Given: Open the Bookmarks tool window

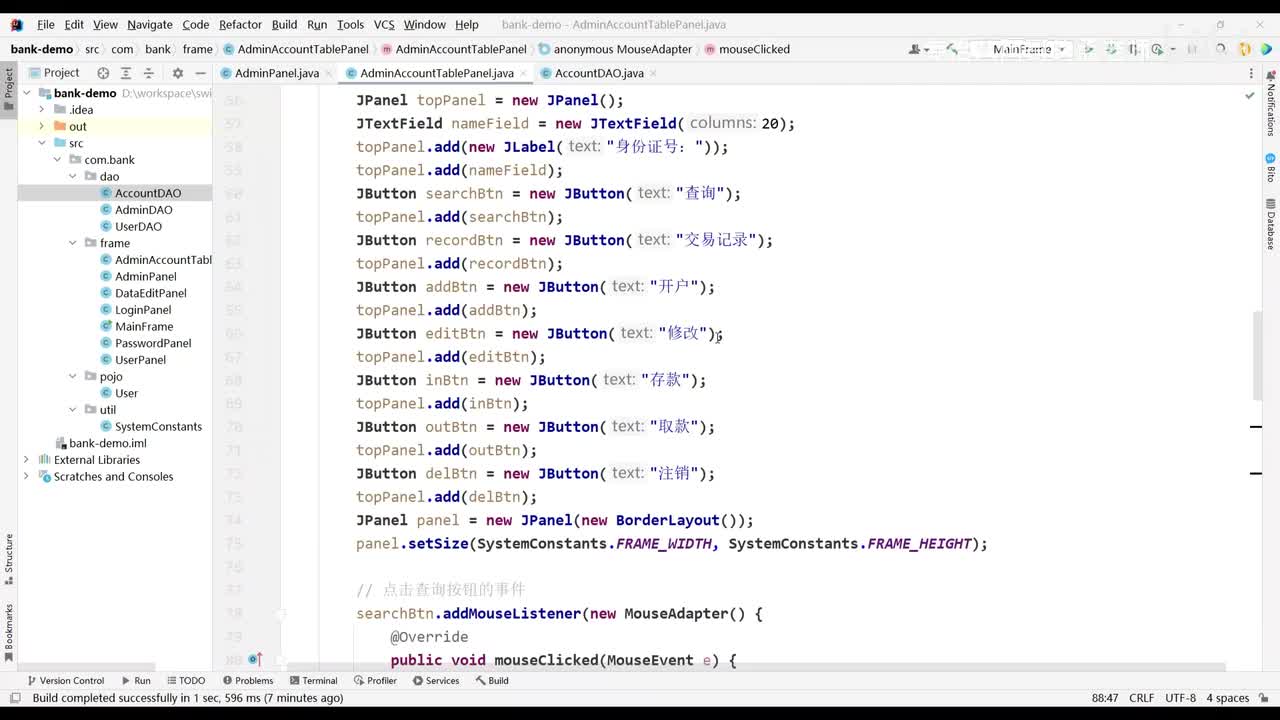Looking at the screenshot, I should tap(9, 632).
